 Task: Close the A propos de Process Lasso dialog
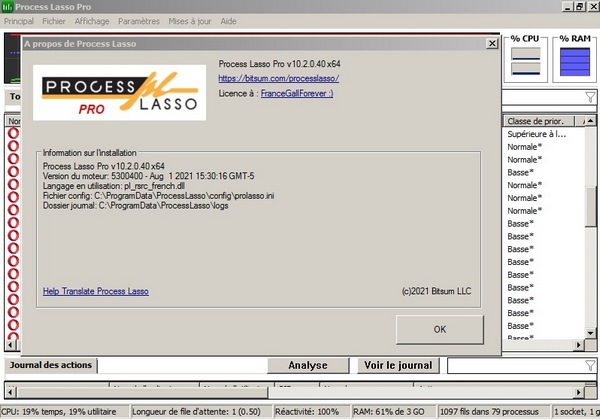[492, 44]
